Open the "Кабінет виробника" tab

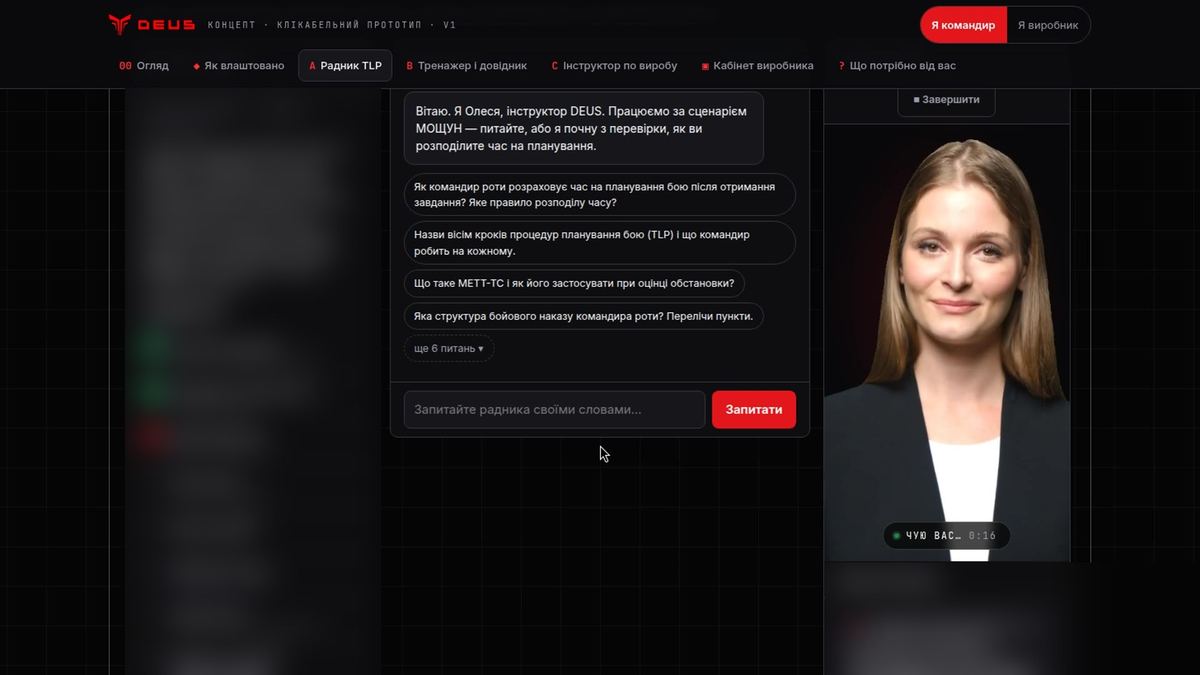[x=757, y=66]
